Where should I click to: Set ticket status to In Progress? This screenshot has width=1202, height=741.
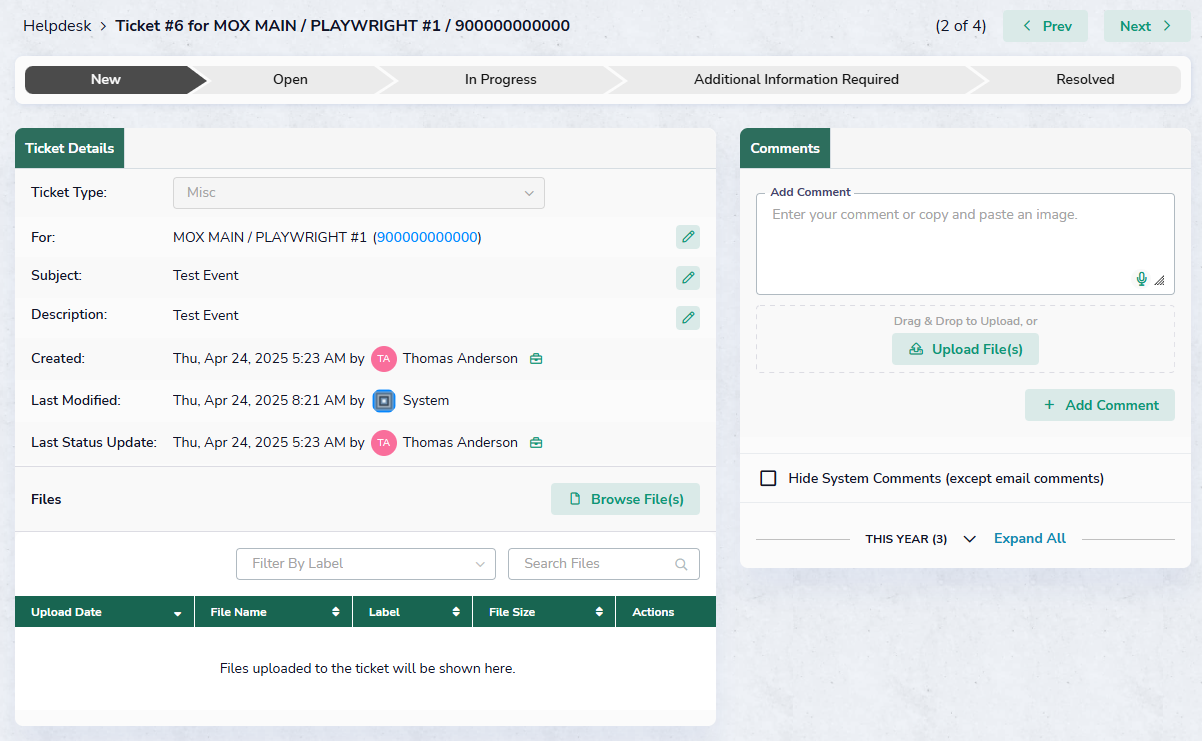500,80
